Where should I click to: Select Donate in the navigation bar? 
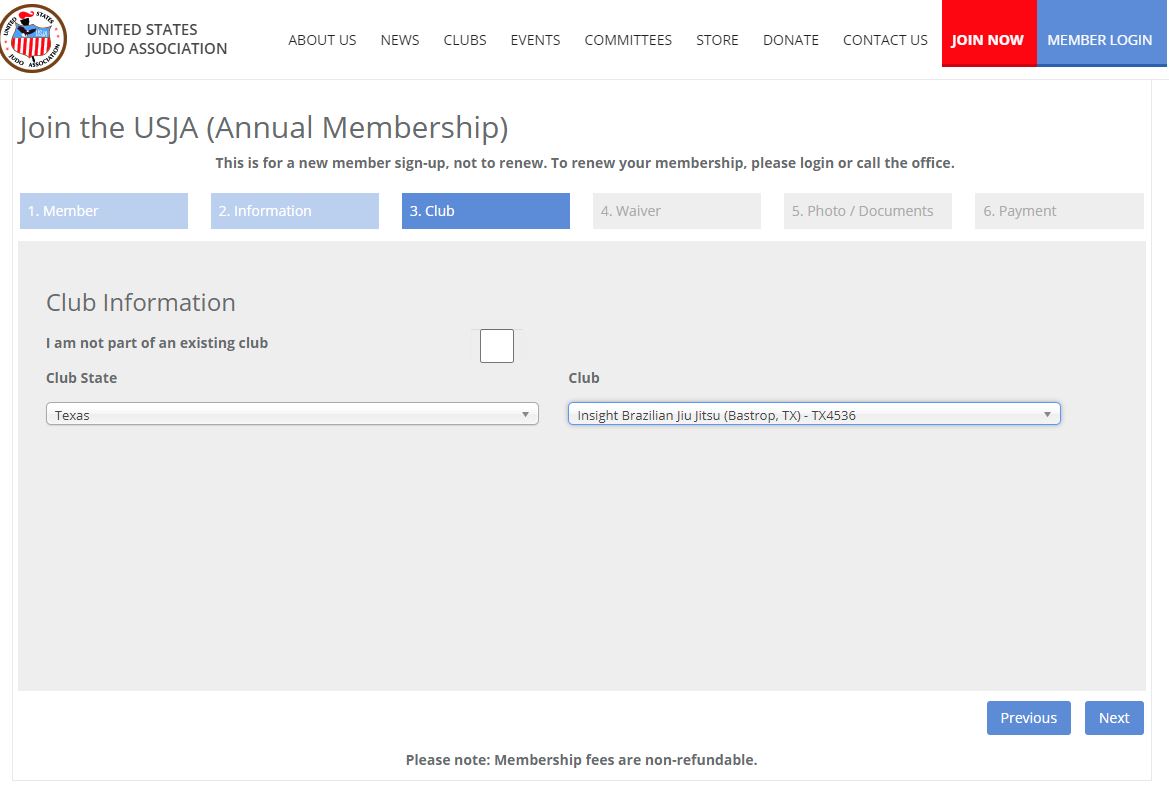tap(791, 40)
